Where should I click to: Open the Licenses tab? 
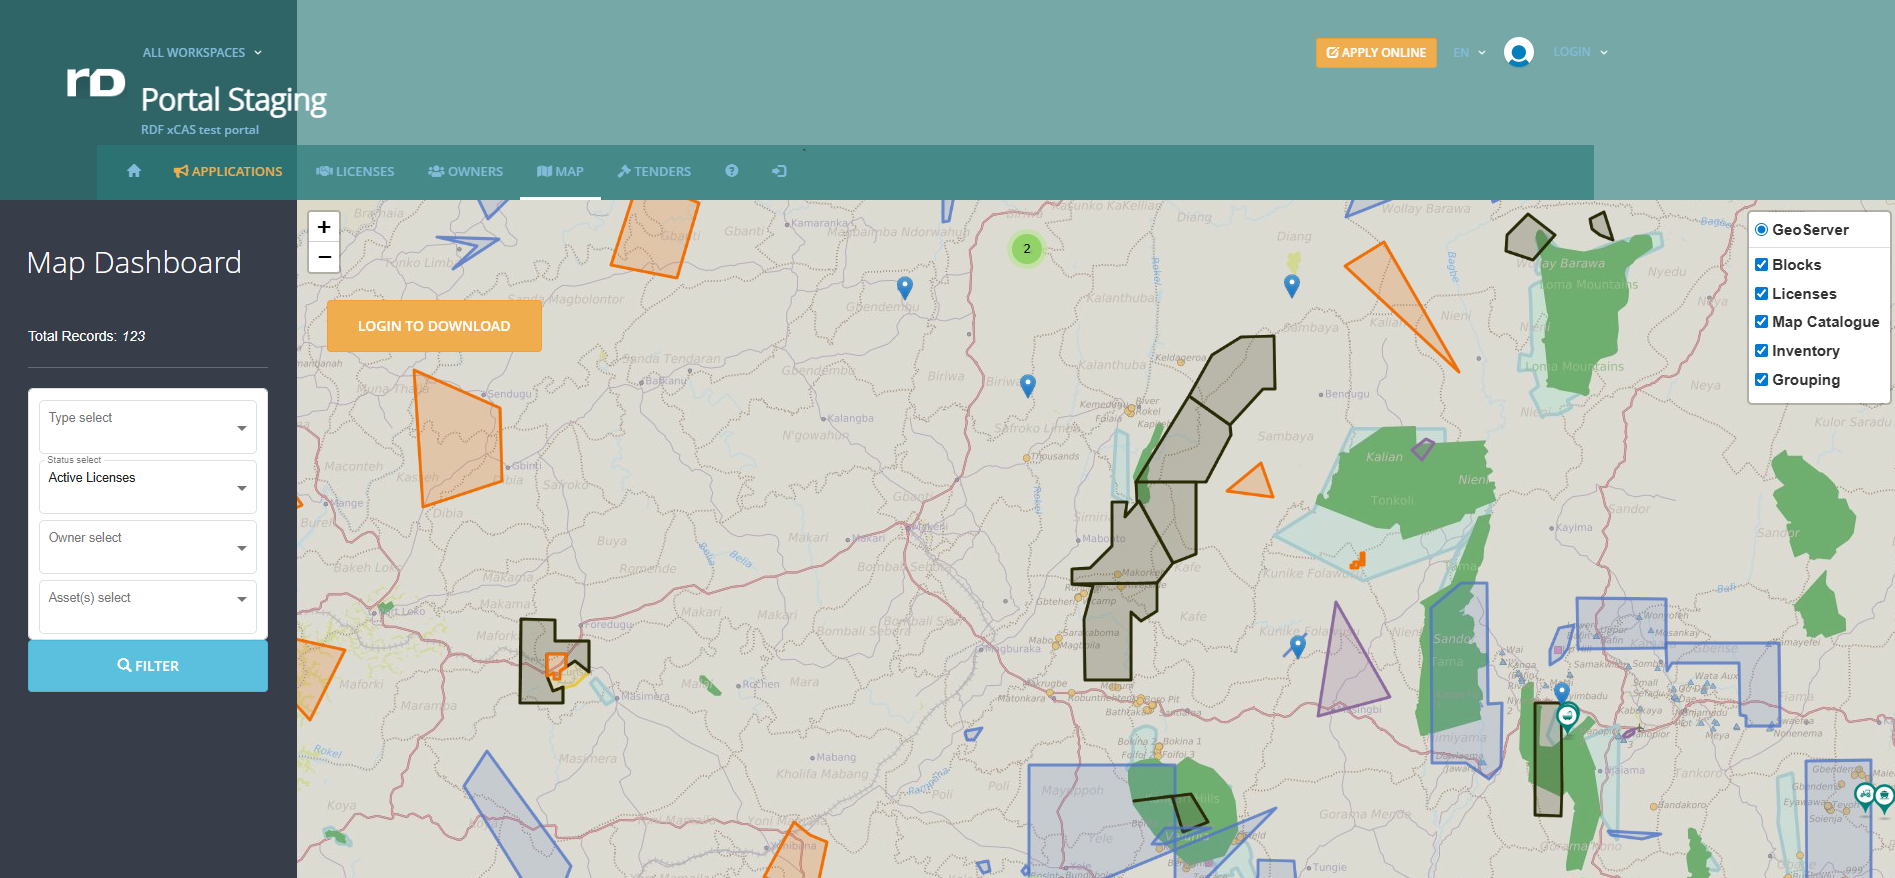click(355, 171)
